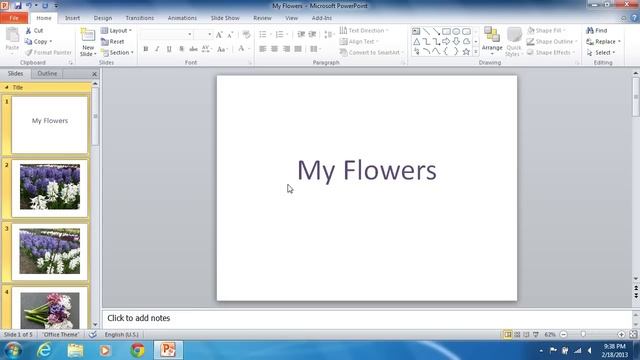
Task: Toggle text Shadow
Action: (x=181, y=49)
